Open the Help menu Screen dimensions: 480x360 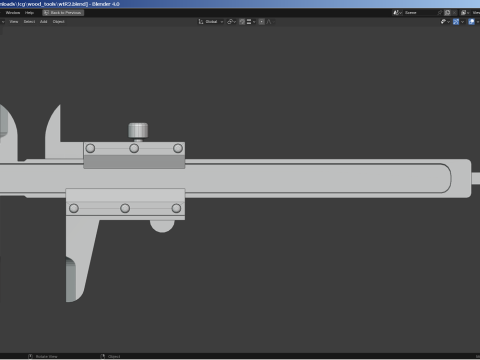(x=29, y=13)
